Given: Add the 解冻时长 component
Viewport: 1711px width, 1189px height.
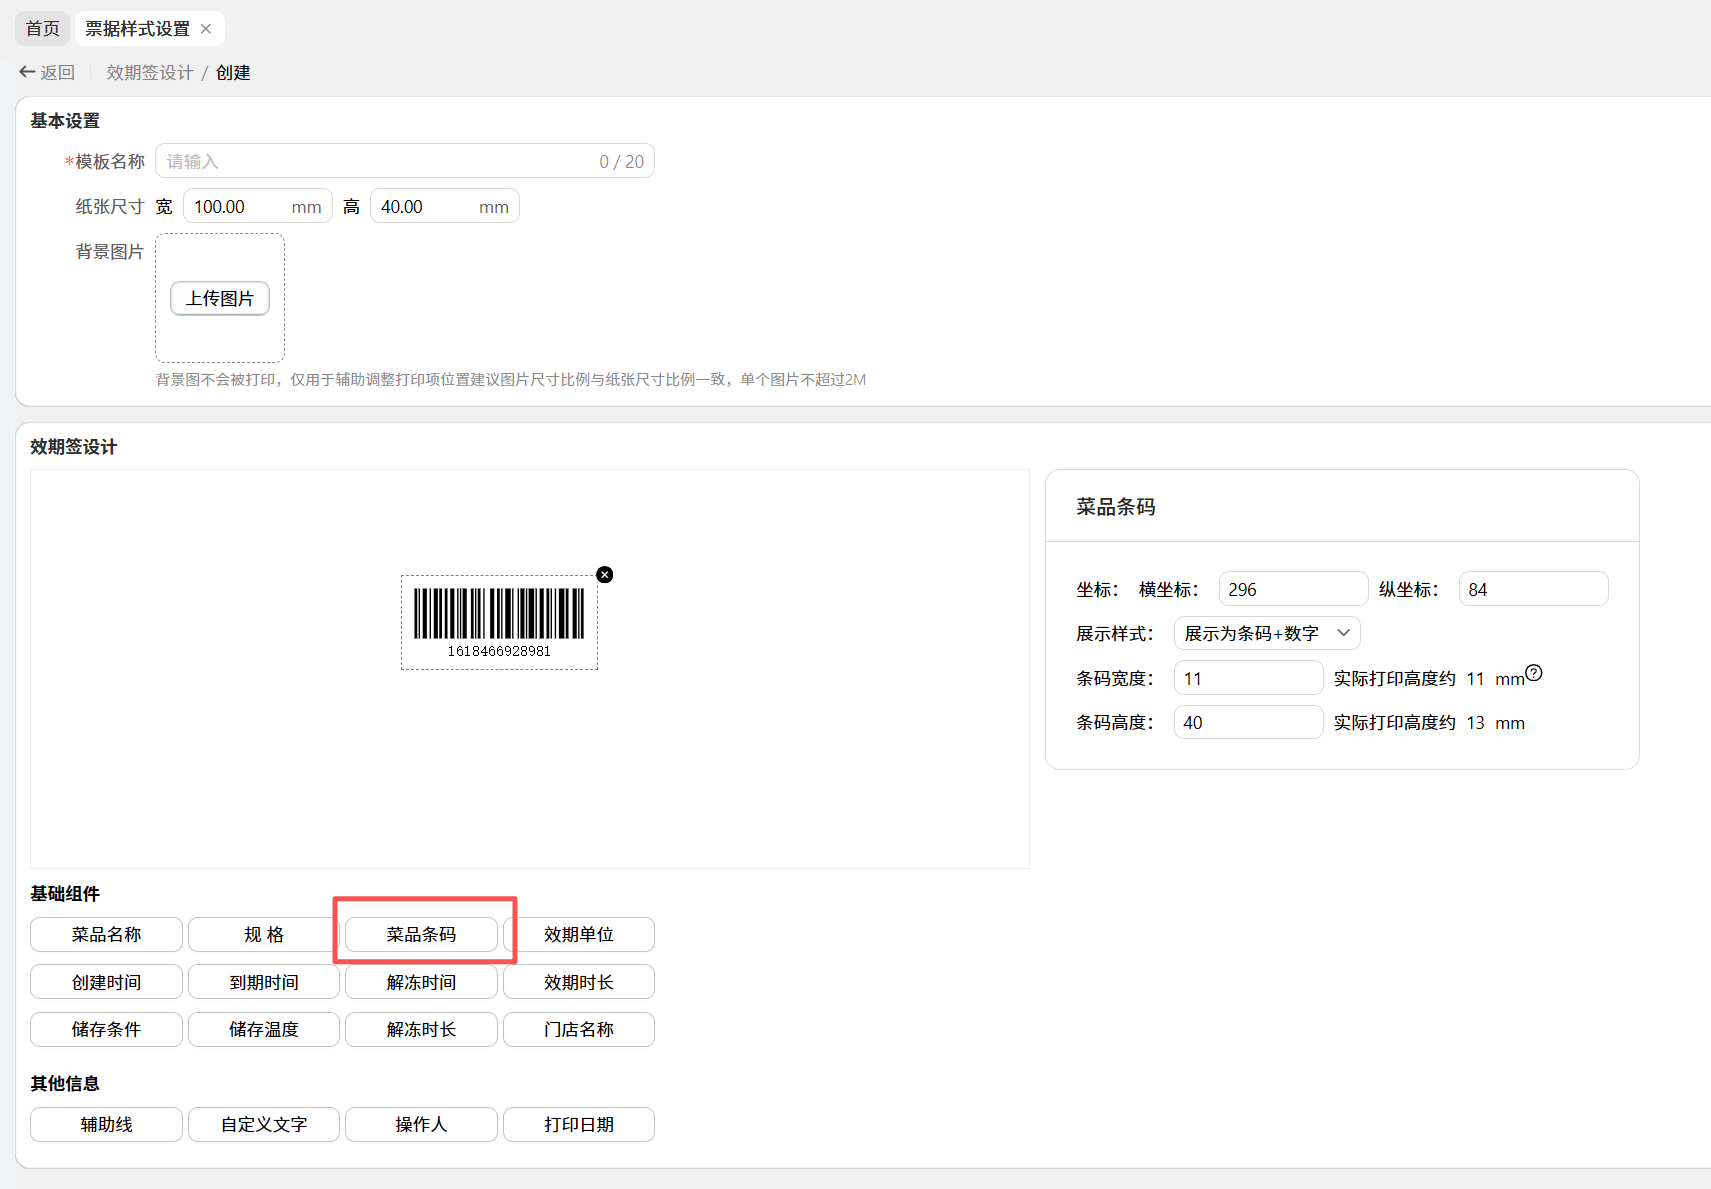Looking at the screenshot, I should tap(421, 1029).
